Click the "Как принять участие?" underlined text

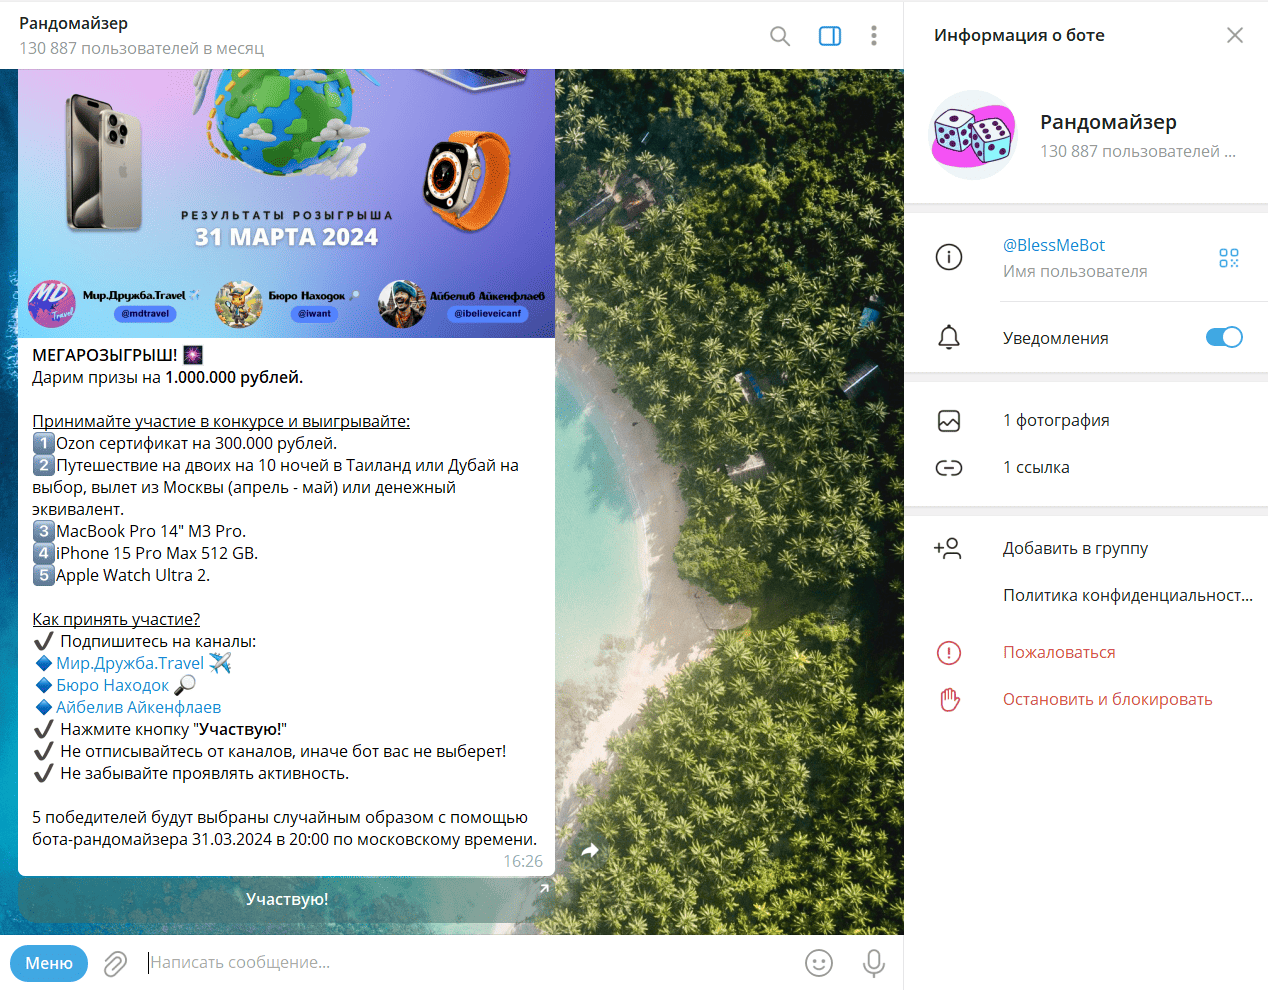116,619
